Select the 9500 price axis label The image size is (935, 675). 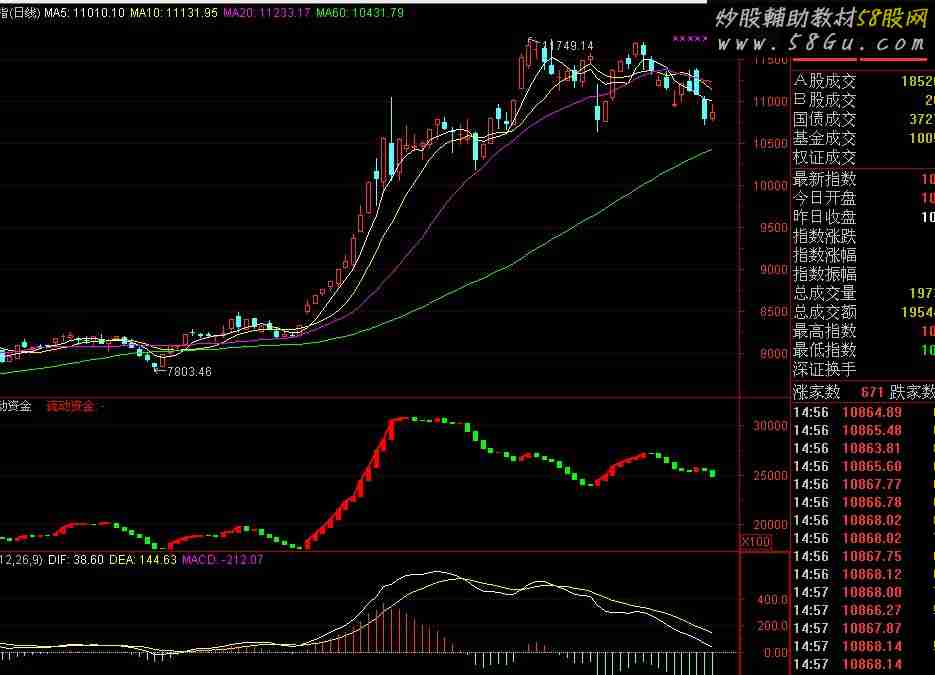click(x=774, y=228)
